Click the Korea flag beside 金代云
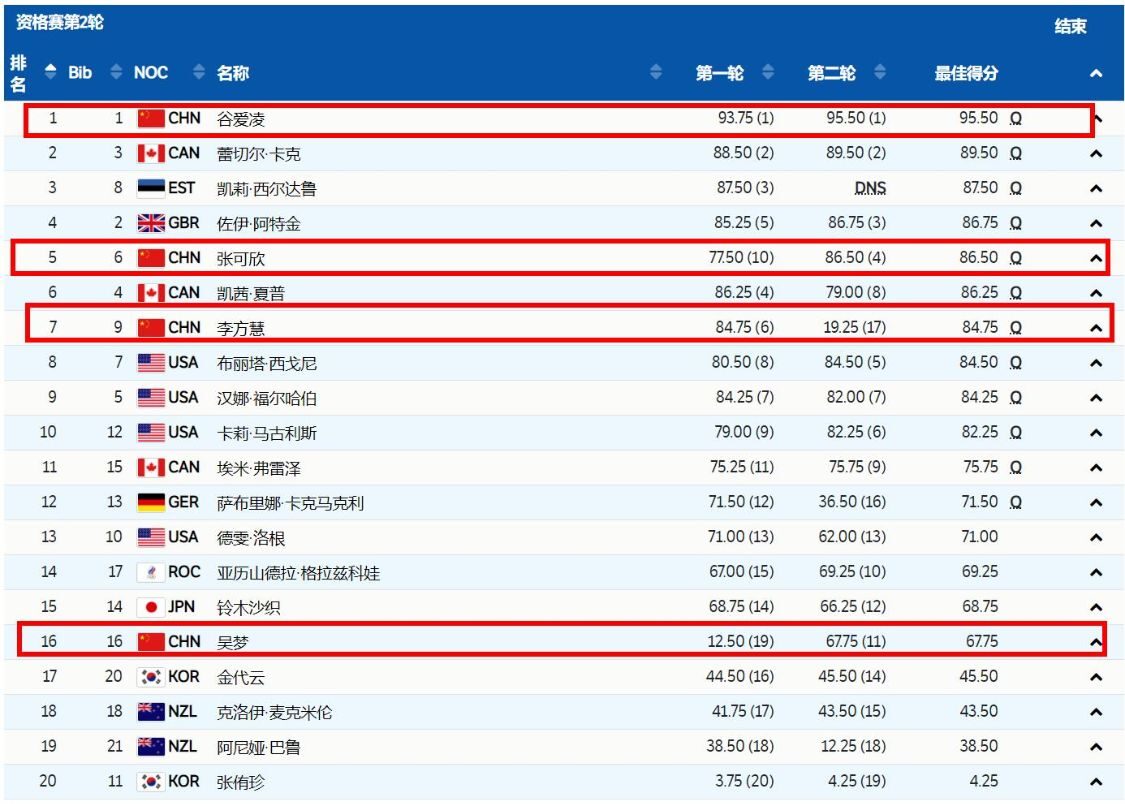This screenshot has height=804, width=1125. point(150,675)
